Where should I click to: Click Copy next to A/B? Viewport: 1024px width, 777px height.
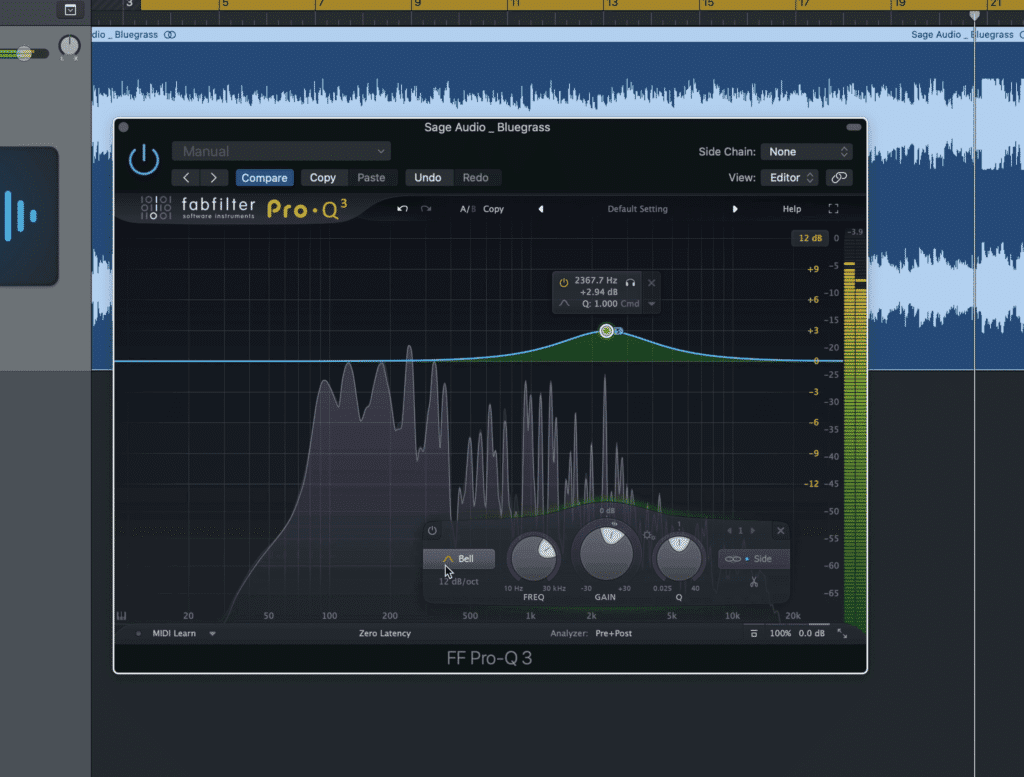[x=493, y=209]
